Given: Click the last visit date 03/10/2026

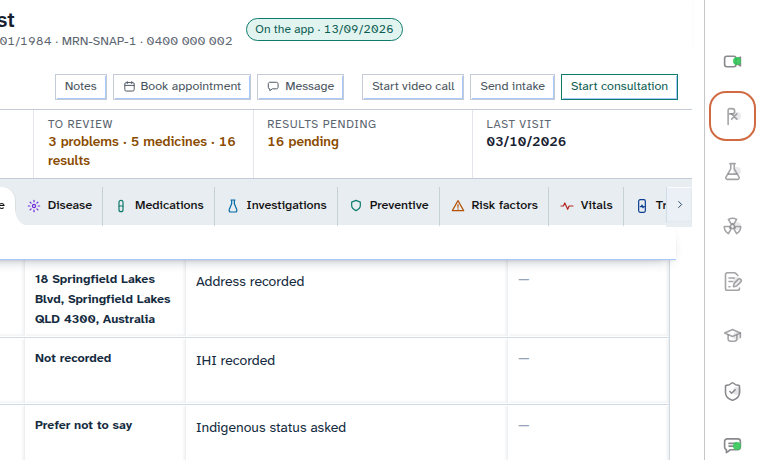Looking at the screenshot, I should 526,142.
